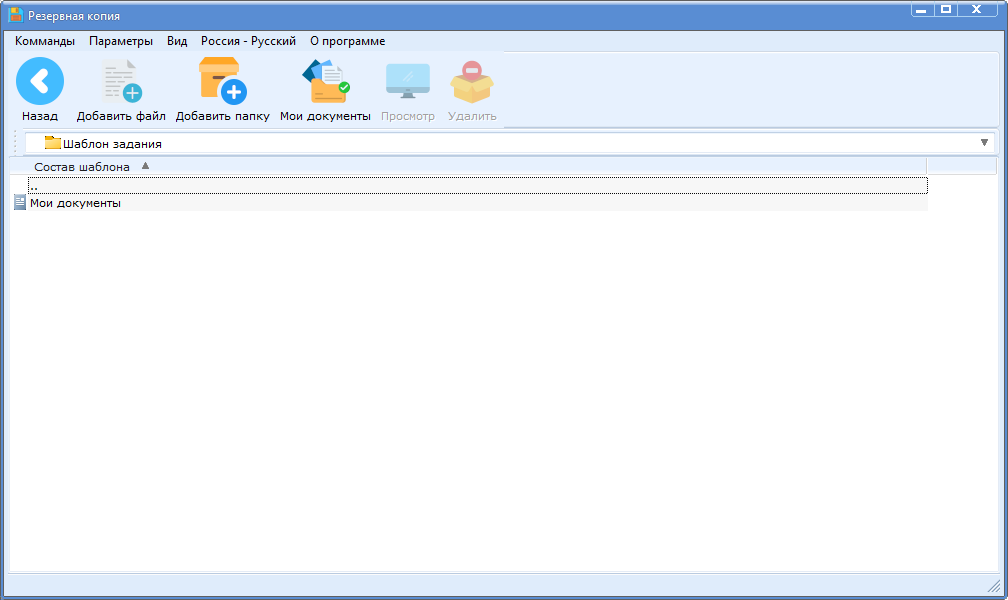Click the app icon in title bar
Image resolution: width=1008 pixels, height=600 pixels.
[15, 15]
